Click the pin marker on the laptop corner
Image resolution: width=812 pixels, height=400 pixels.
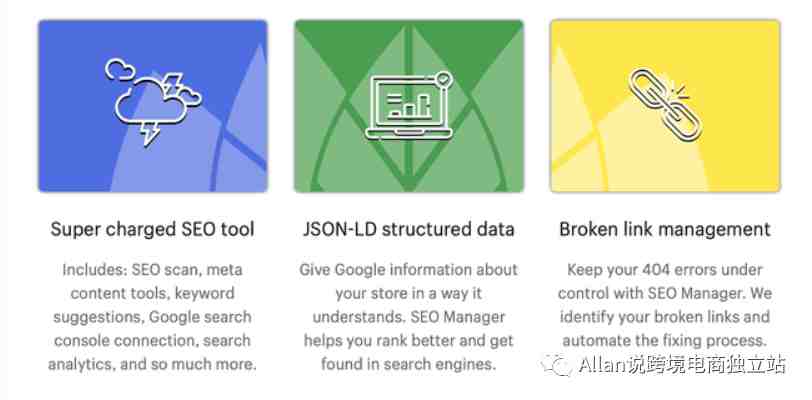click(x=444, y=79)
